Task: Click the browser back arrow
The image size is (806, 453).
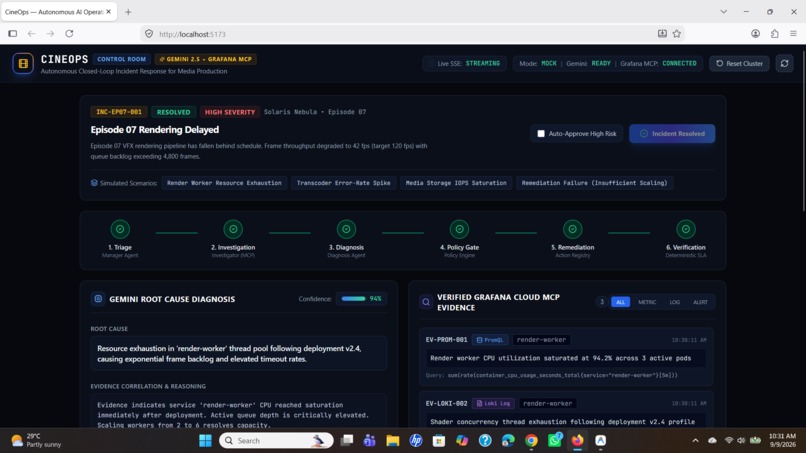Action: [31, 33]
